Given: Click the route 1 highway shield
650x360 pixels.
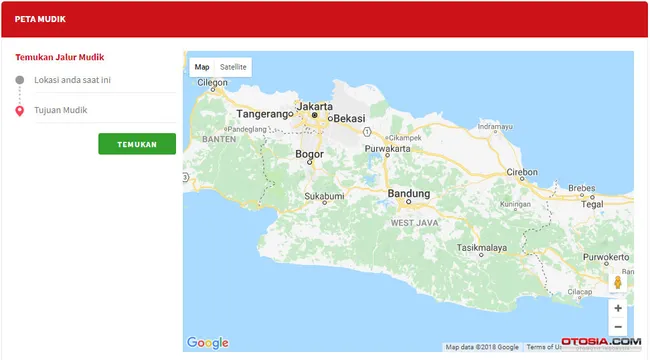Looking at the screenshot, I should point(367,132).
